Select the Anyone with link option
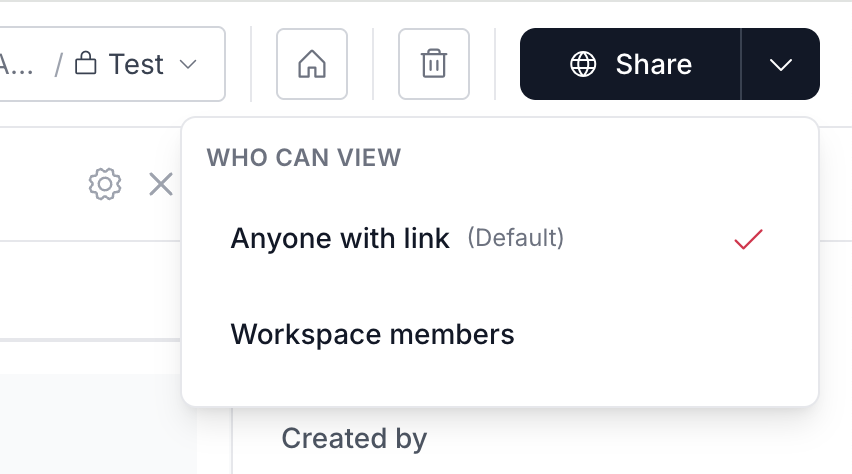The width and height of the screenshot is (852, 474). 340,239
